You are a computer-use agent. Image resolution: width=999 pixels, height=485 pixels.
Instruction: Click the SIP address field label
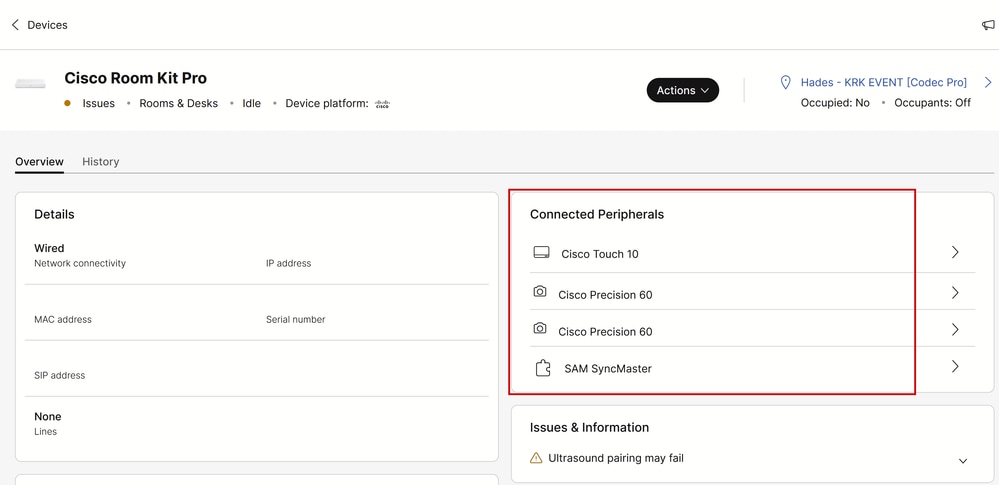pos(59,375)
